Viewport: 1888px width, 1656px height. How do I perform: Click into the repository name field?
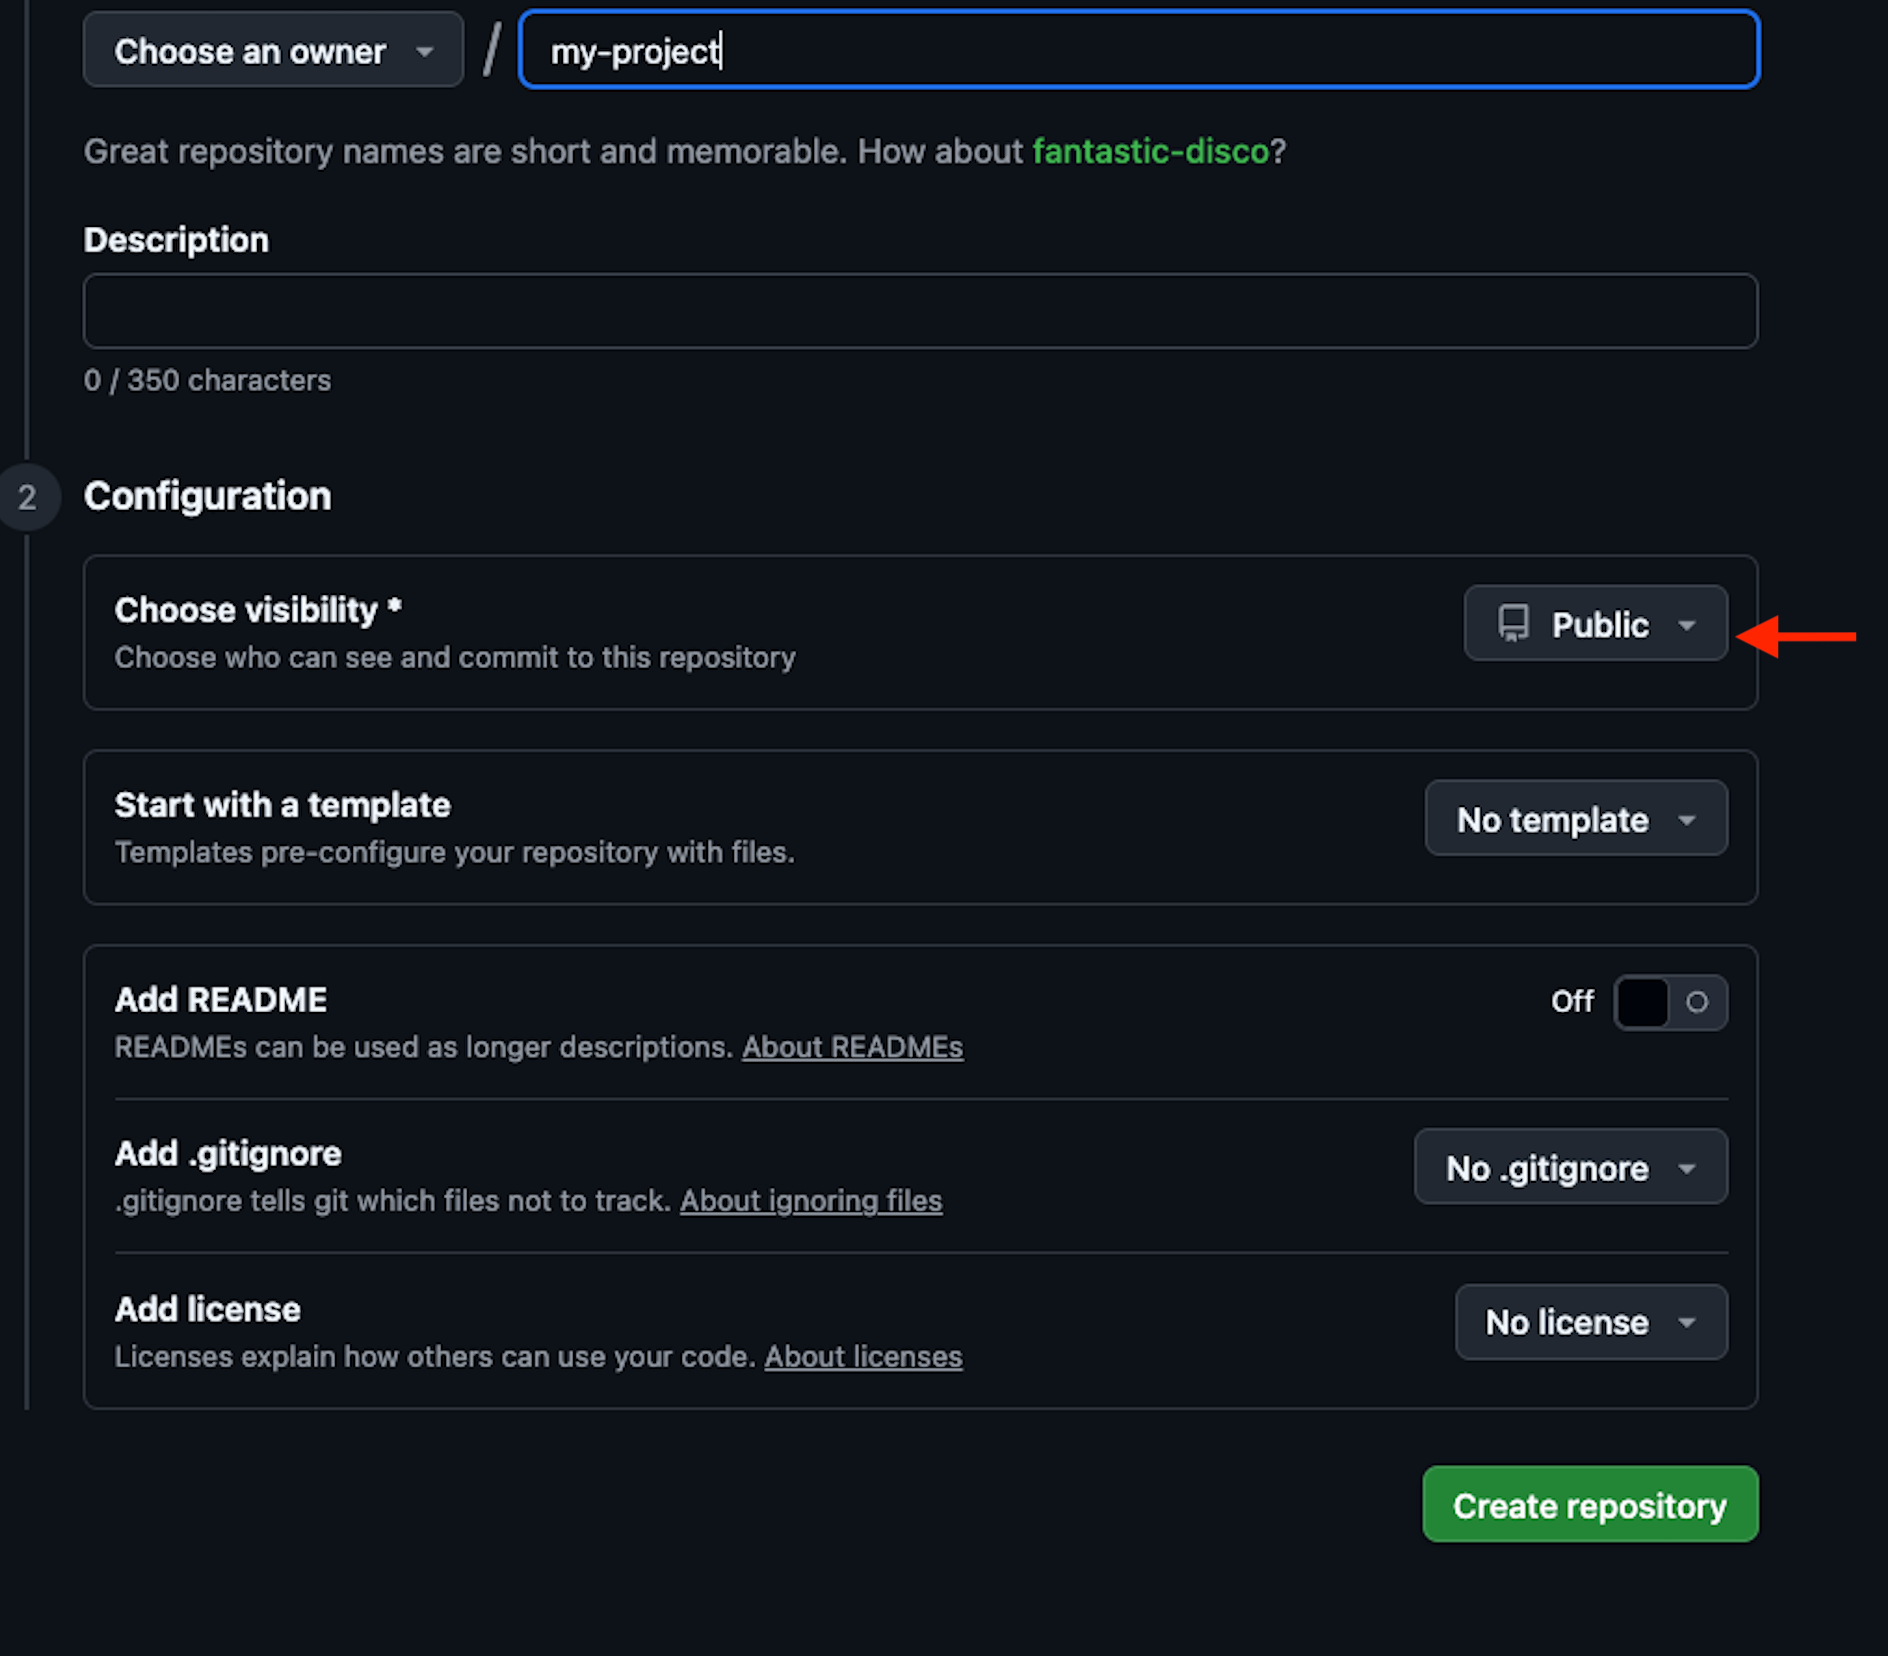[x=1138, y=51]
